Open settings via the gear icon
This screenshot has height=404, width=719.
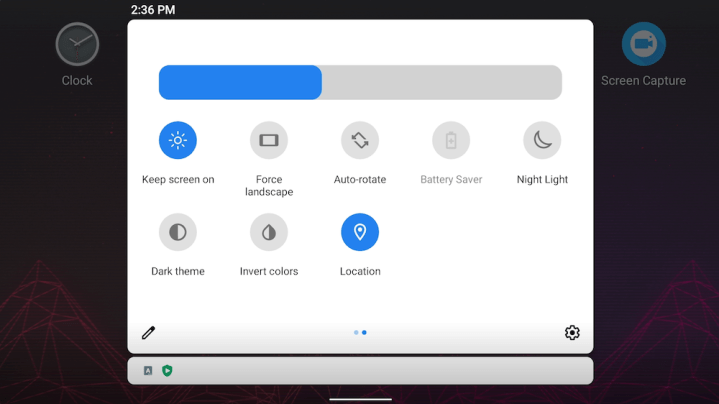click(x=572, y=333)
